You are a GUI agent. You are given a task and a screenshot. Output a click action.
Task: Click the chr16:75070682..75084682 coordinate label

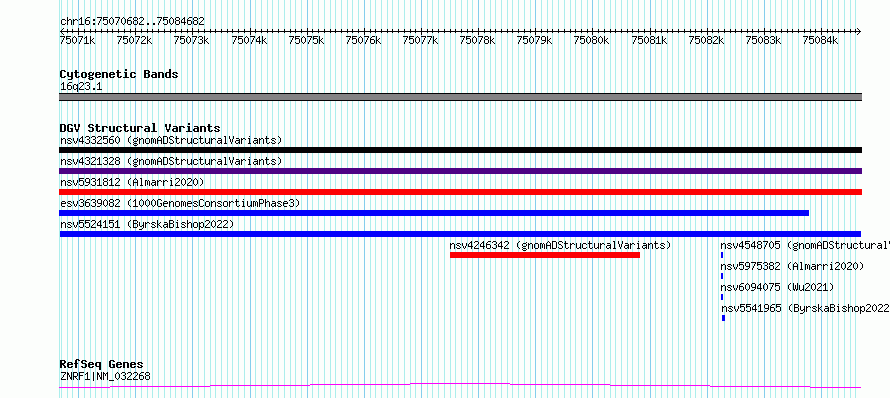(x=132, y=22)
